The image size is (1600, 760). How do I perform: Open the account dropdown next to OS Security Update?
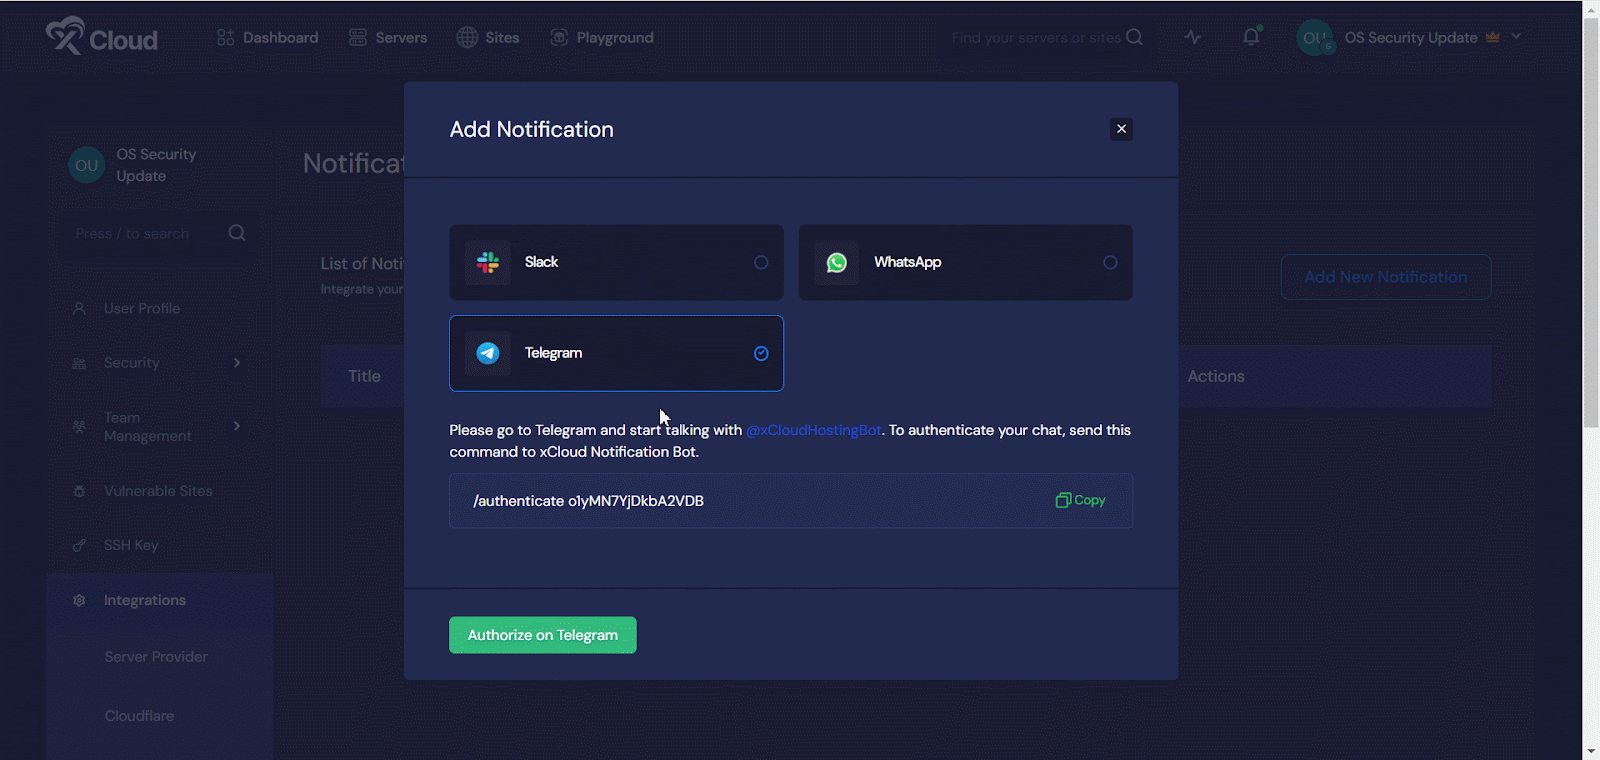tap(1515, 37)
